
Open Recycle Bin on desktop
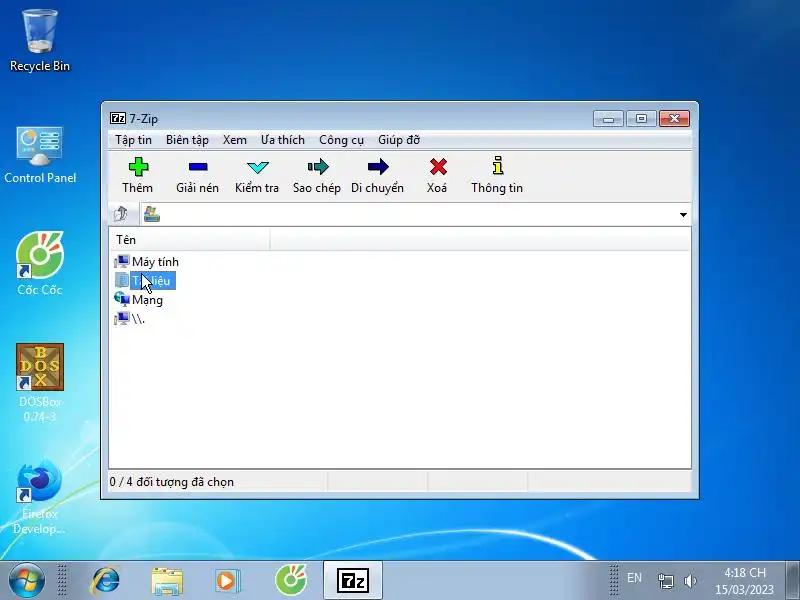click(x=40, y=41)
